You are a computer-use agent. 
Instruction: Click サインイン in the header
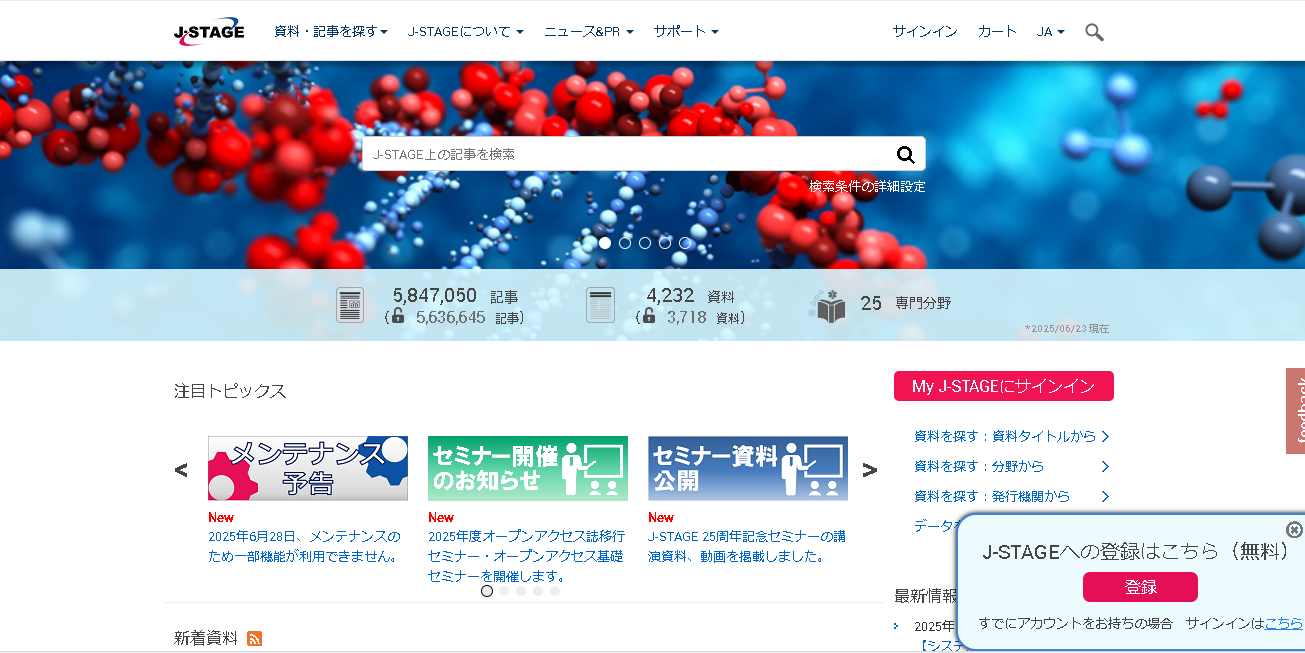(x=925, y=31)
